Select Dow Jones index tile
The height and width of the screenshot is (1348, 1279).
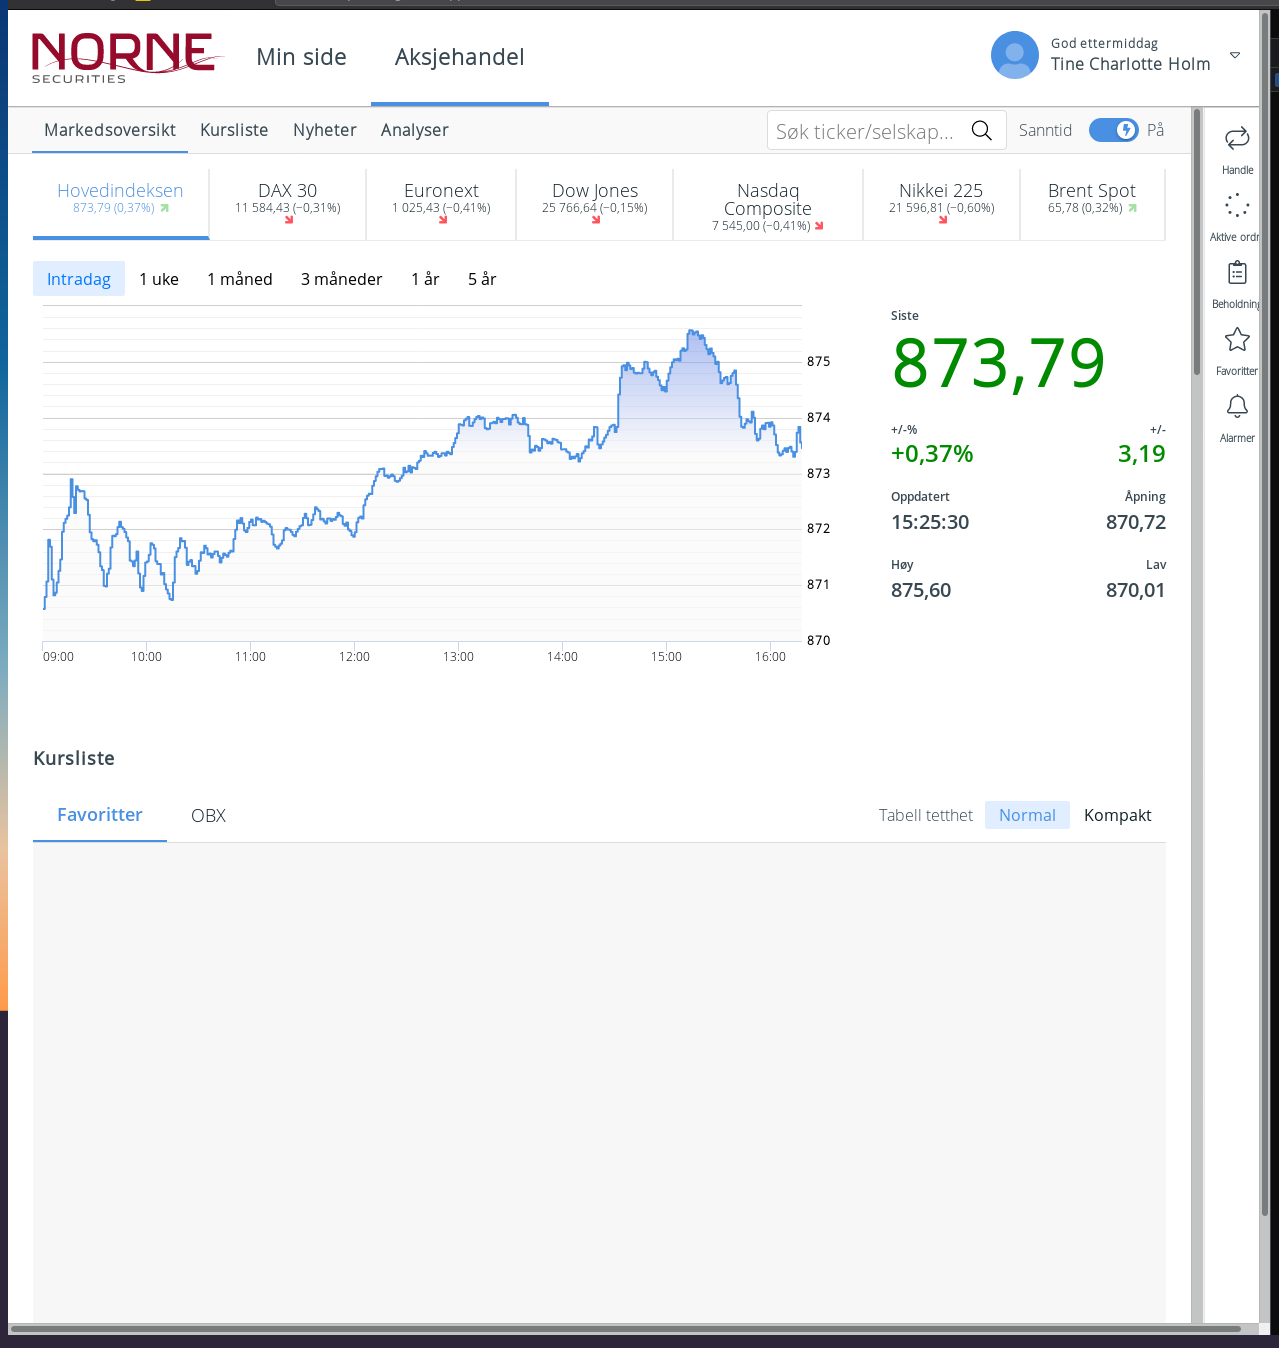(595, 204)
